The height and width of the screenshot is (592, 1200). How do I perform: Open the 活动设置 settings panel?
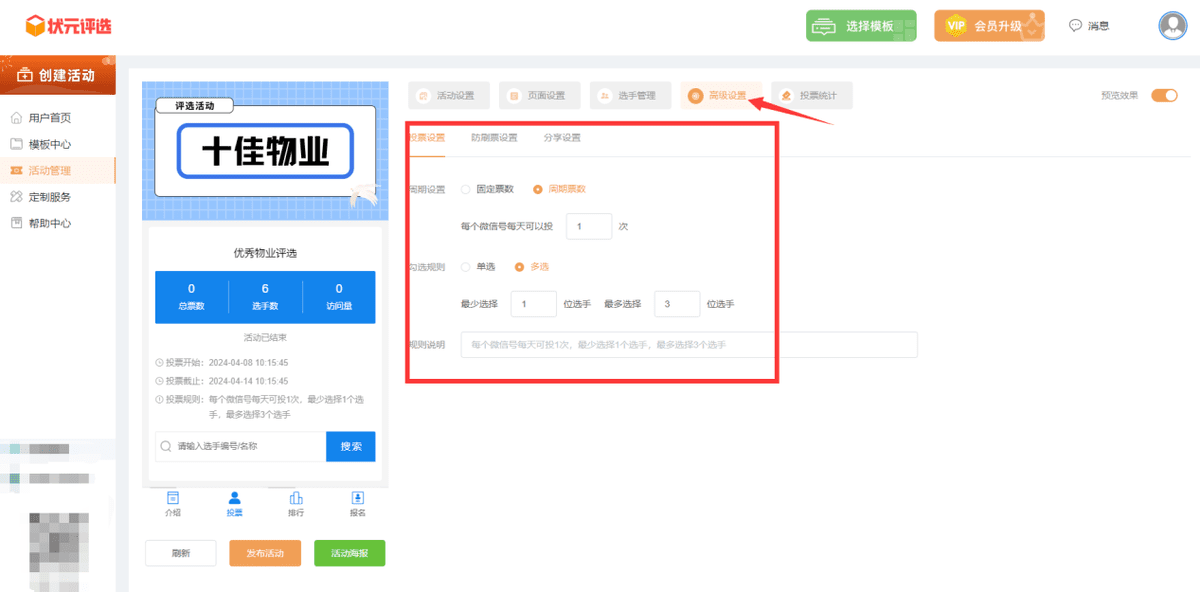(x=450, y=95)
